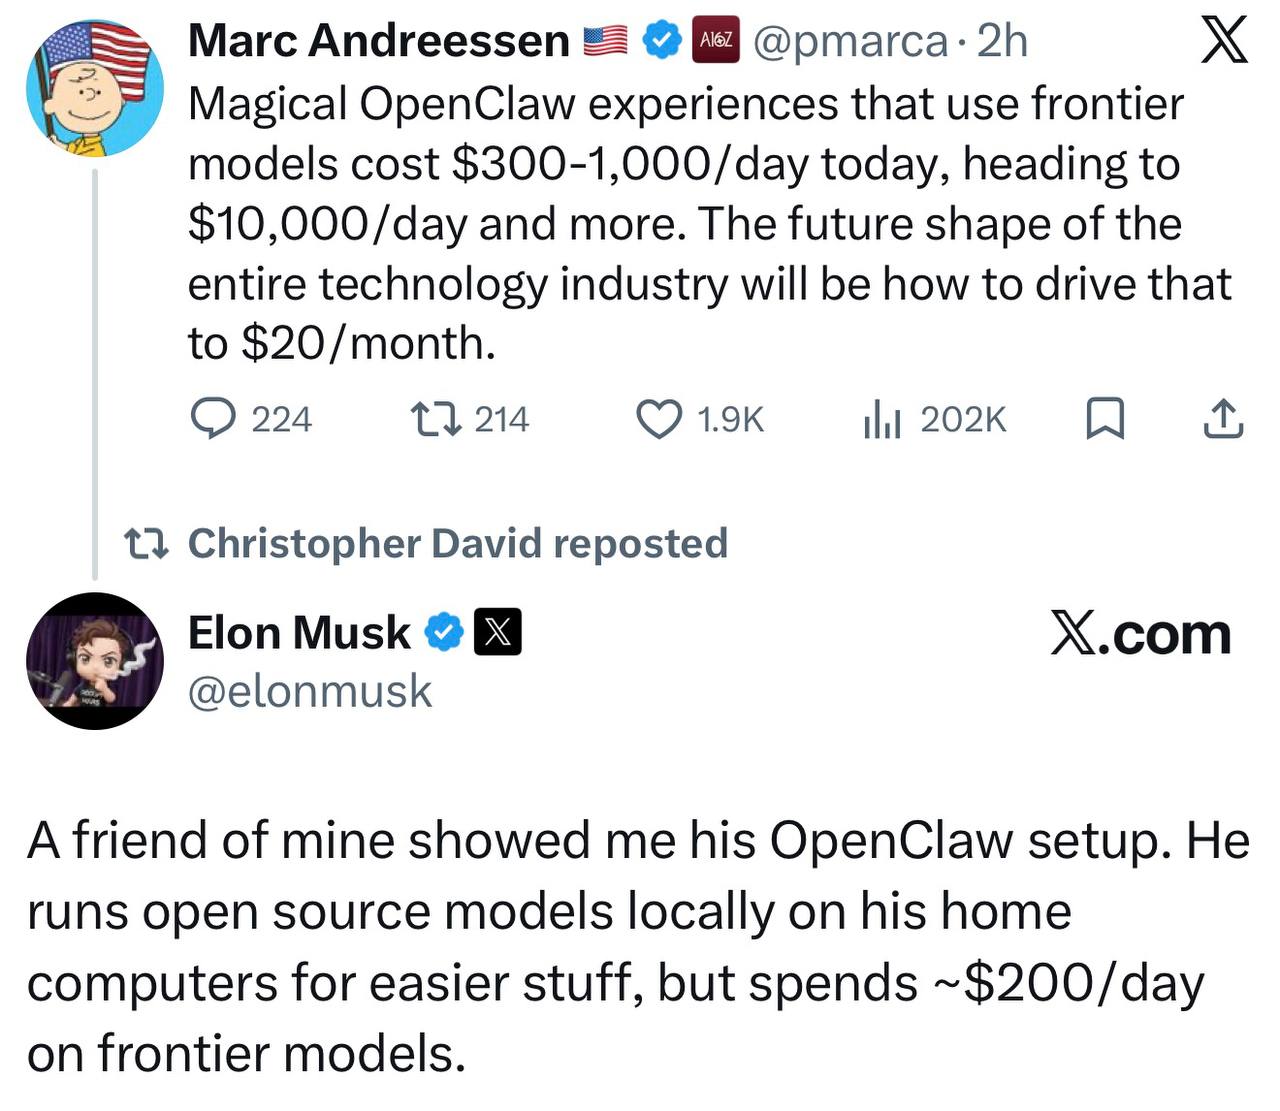Click the Elon Musk display name
Screen dimensions: 1280x1111
(299, 633)
